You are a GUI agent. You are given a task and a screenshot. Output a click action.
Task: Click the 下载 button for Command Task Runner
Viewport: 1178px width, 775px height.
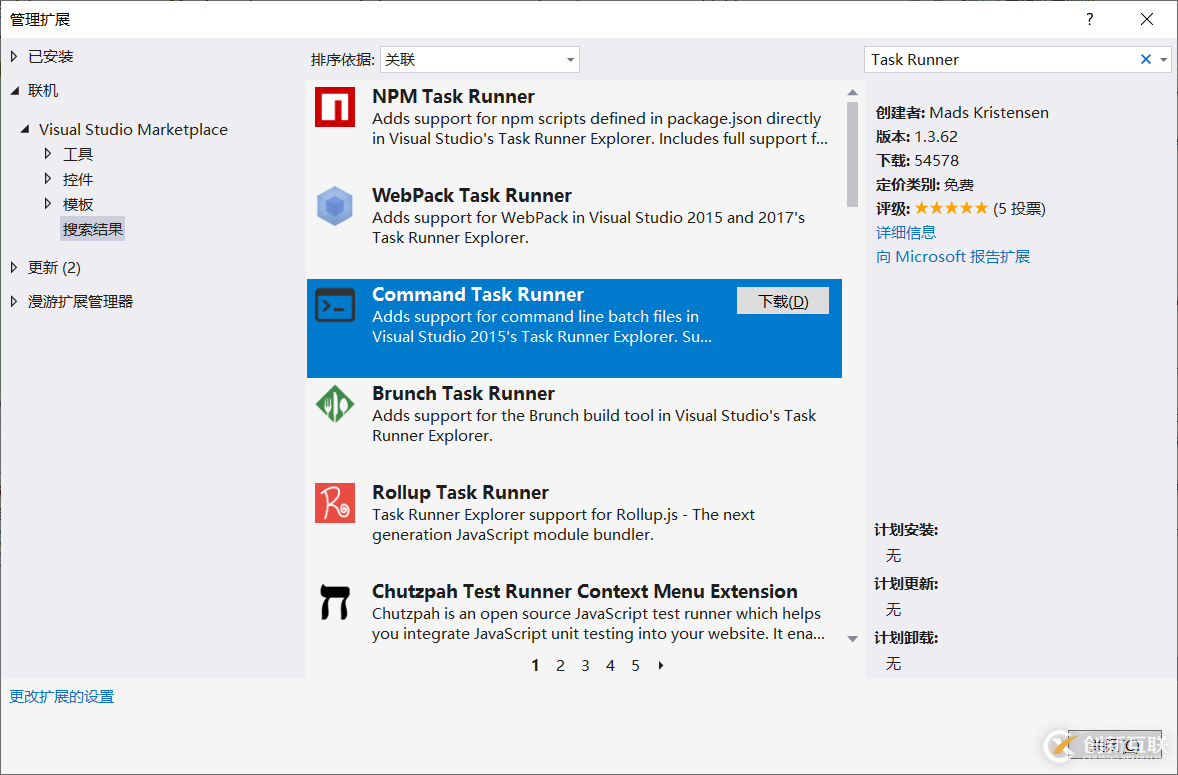point(782,301)
